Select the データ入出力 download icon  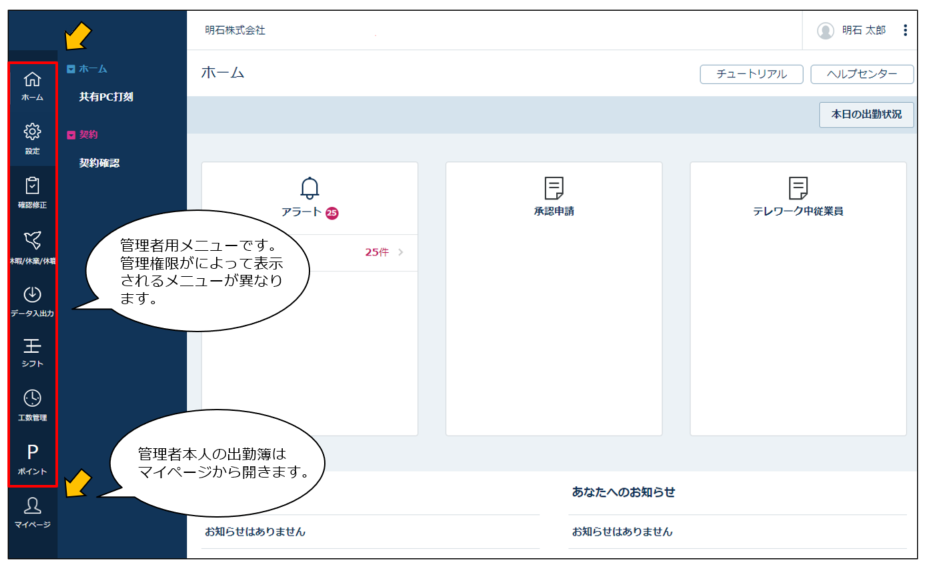click(x=32, y=294)
